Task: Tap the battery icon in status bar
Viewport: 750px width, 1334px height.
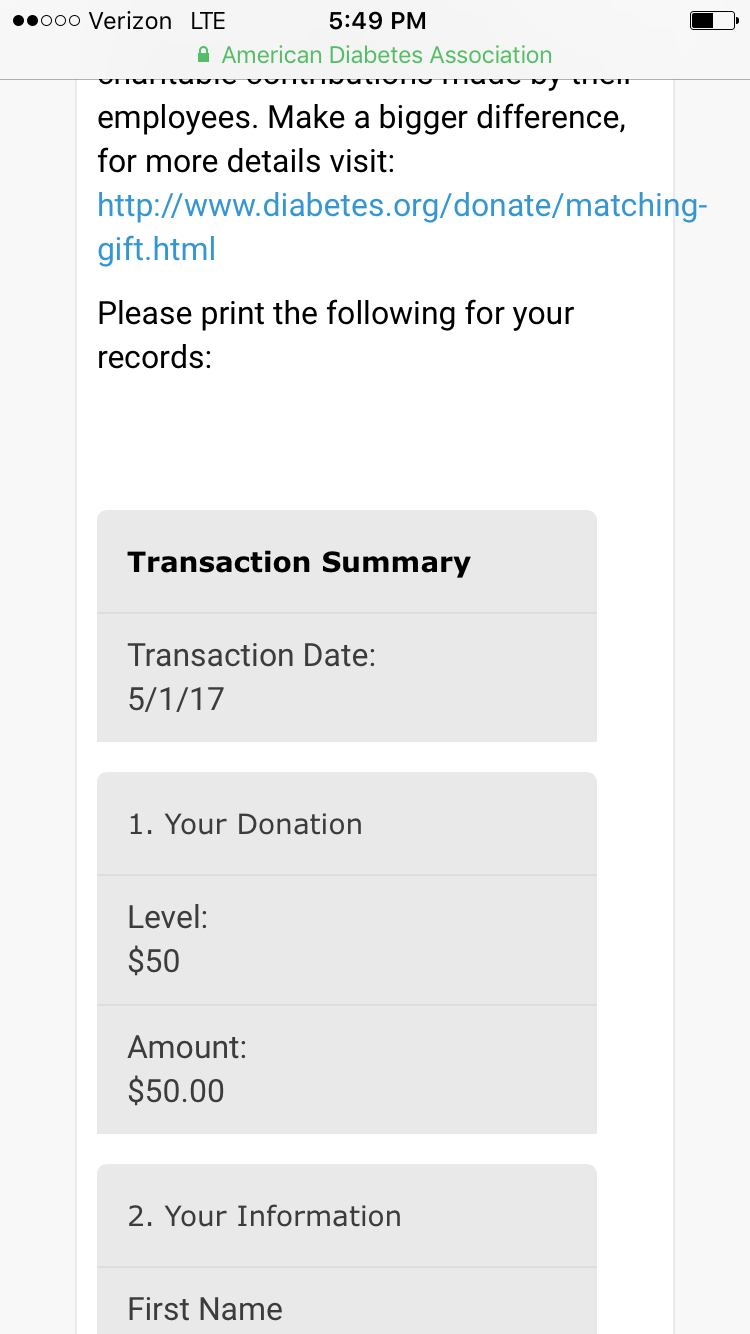Action: point(712,20)
